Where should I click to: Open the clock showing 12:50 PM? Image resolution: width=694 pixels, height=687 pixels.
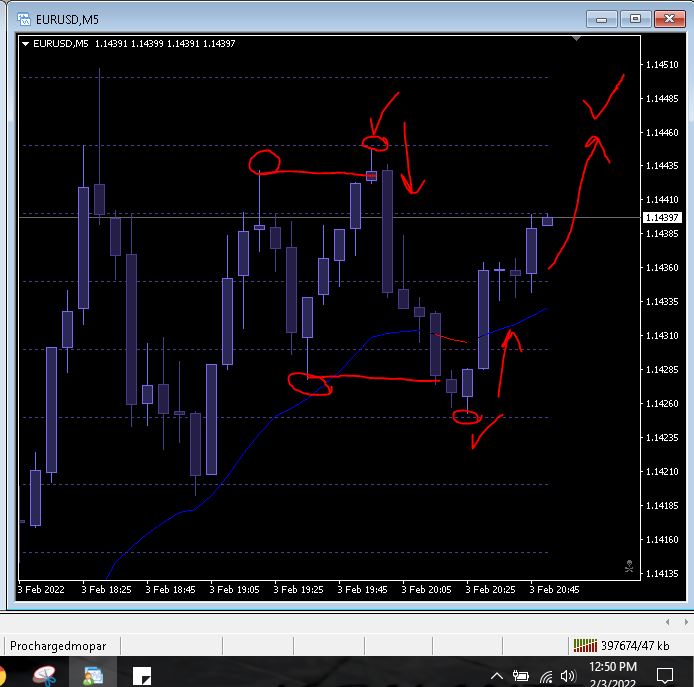pos(613,667)
